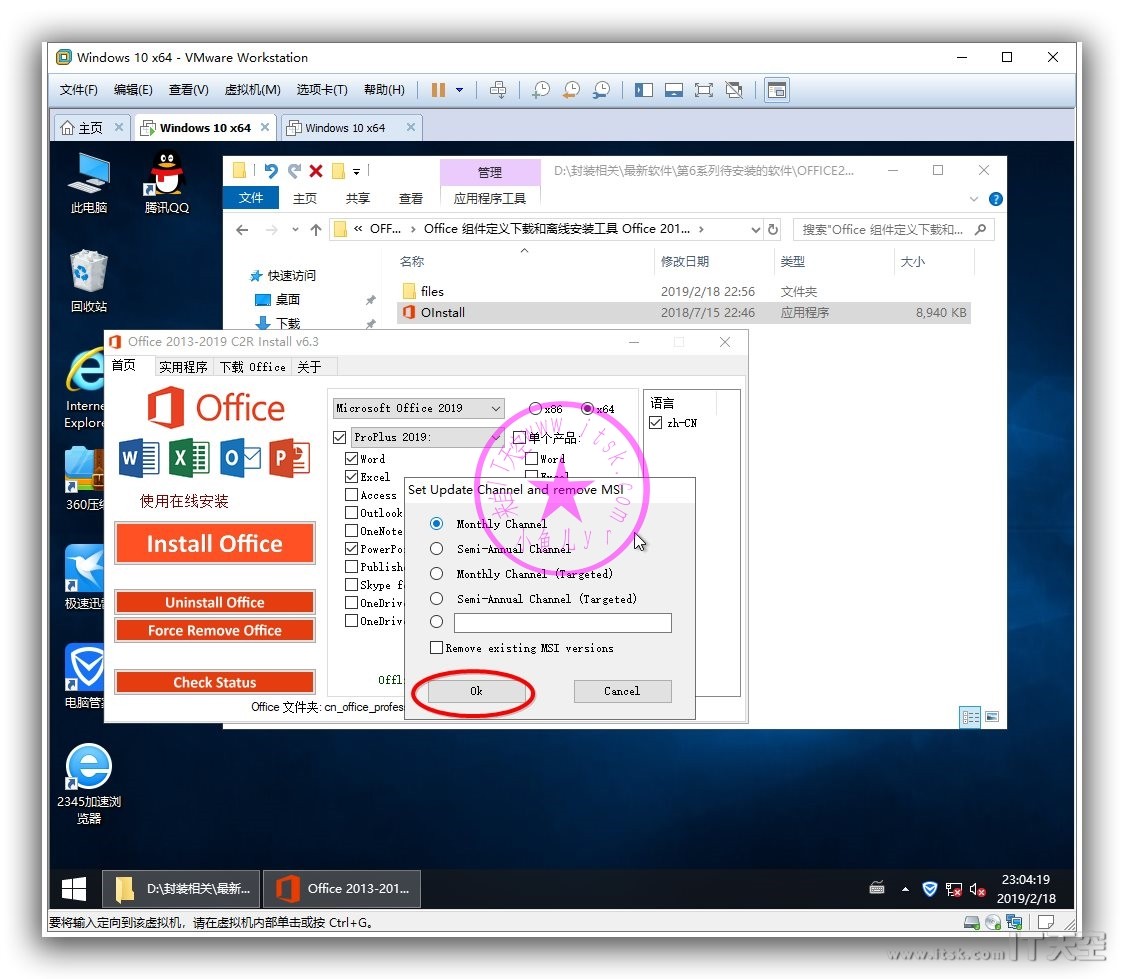Open the 文件 tab in File Explorer
This screenshot has width=1124, height=979.
[251, 198]
